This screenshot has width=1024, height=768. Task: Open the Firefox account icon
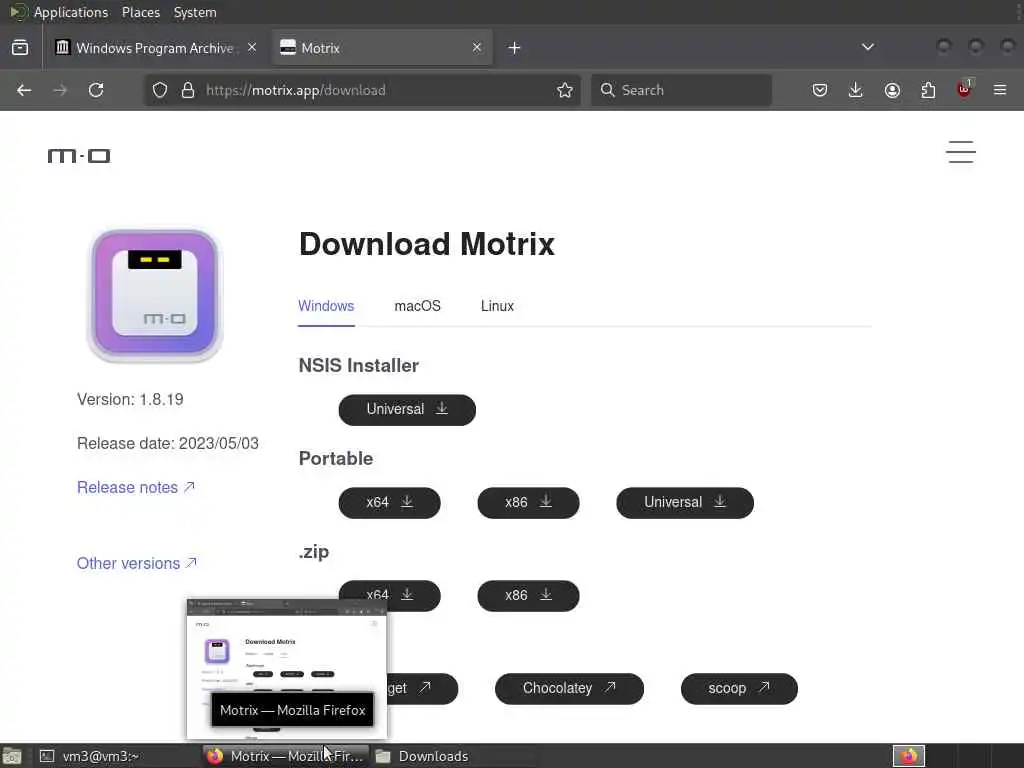pos(892,90)
